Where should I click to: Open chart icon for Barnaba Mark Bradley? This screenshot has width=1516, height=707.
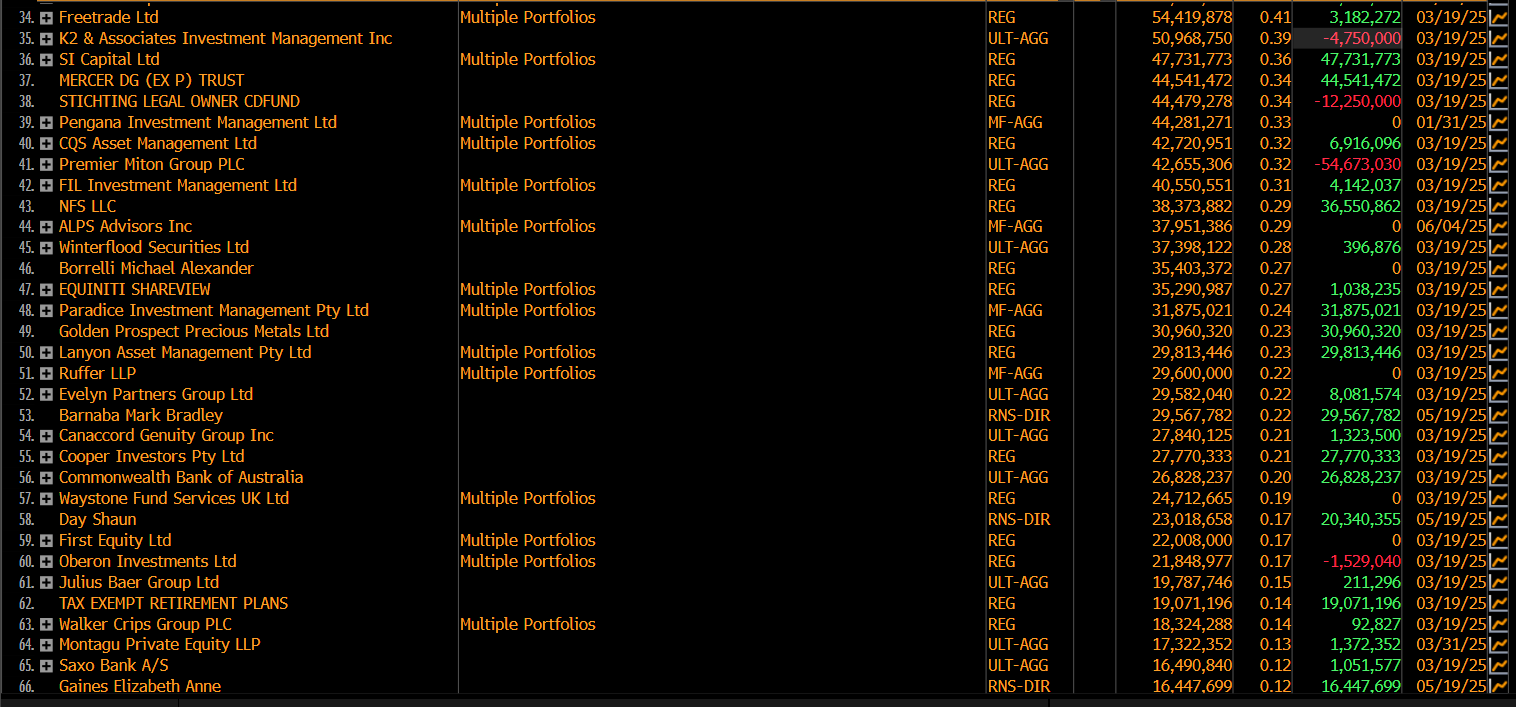pyautogui.click(x=1498, y=415)
